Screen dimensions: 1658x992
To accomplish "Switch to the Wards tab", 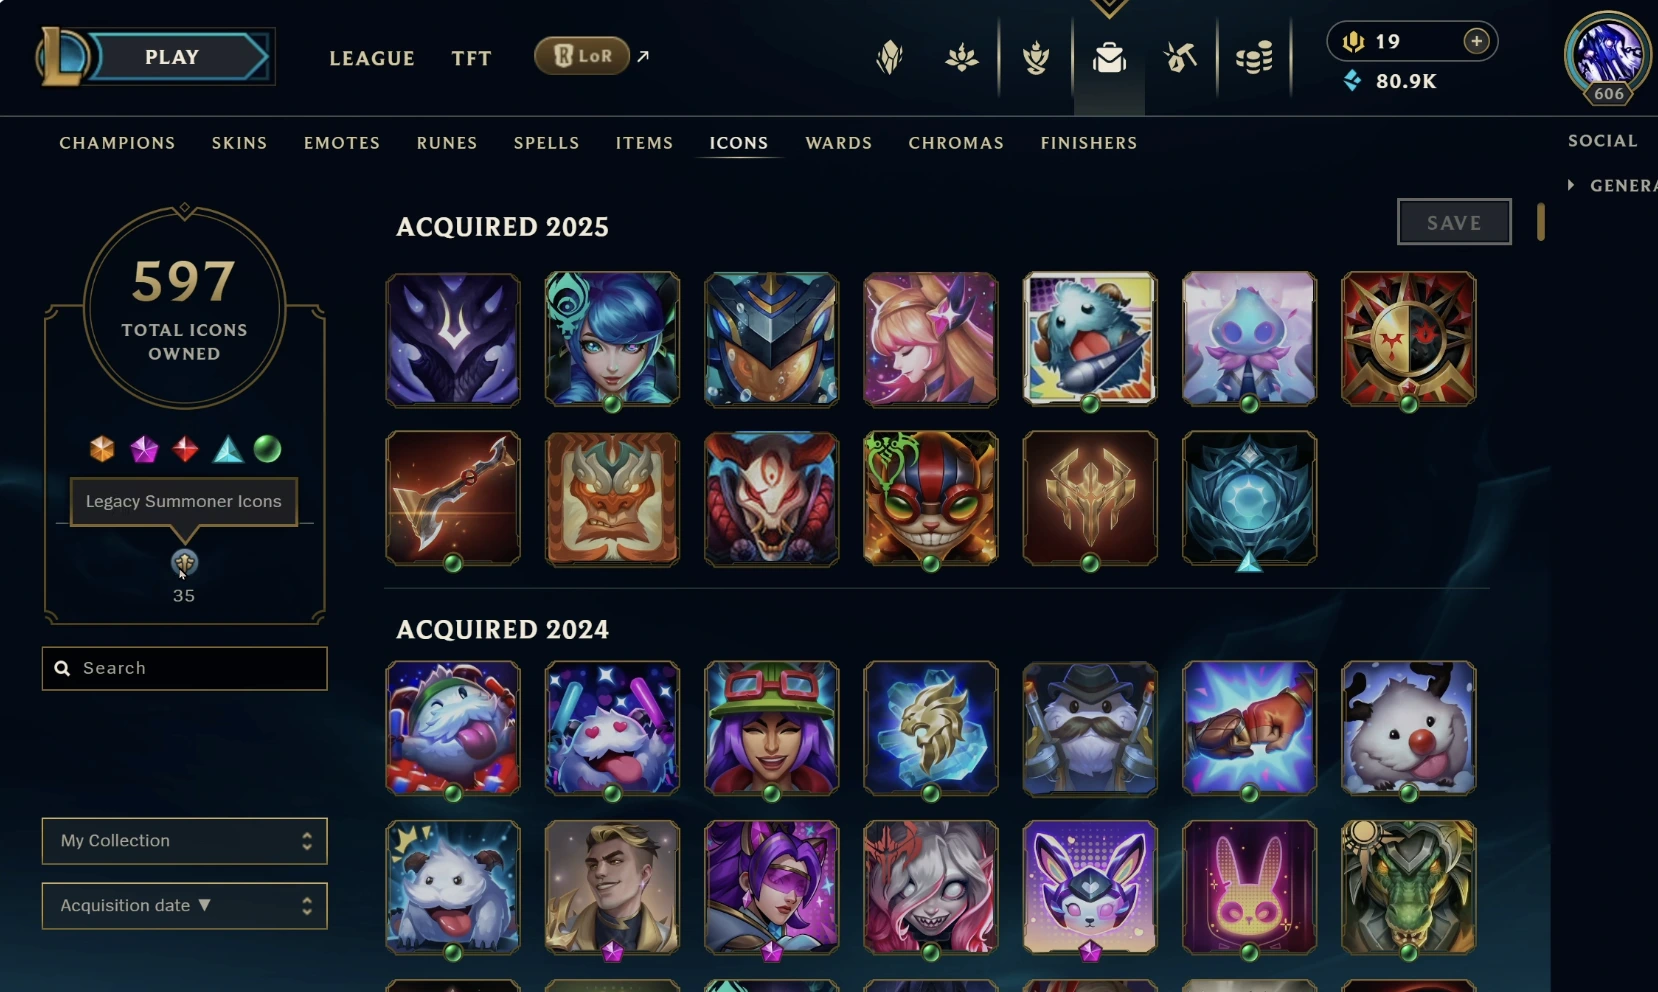I will (x=839, y=143).
